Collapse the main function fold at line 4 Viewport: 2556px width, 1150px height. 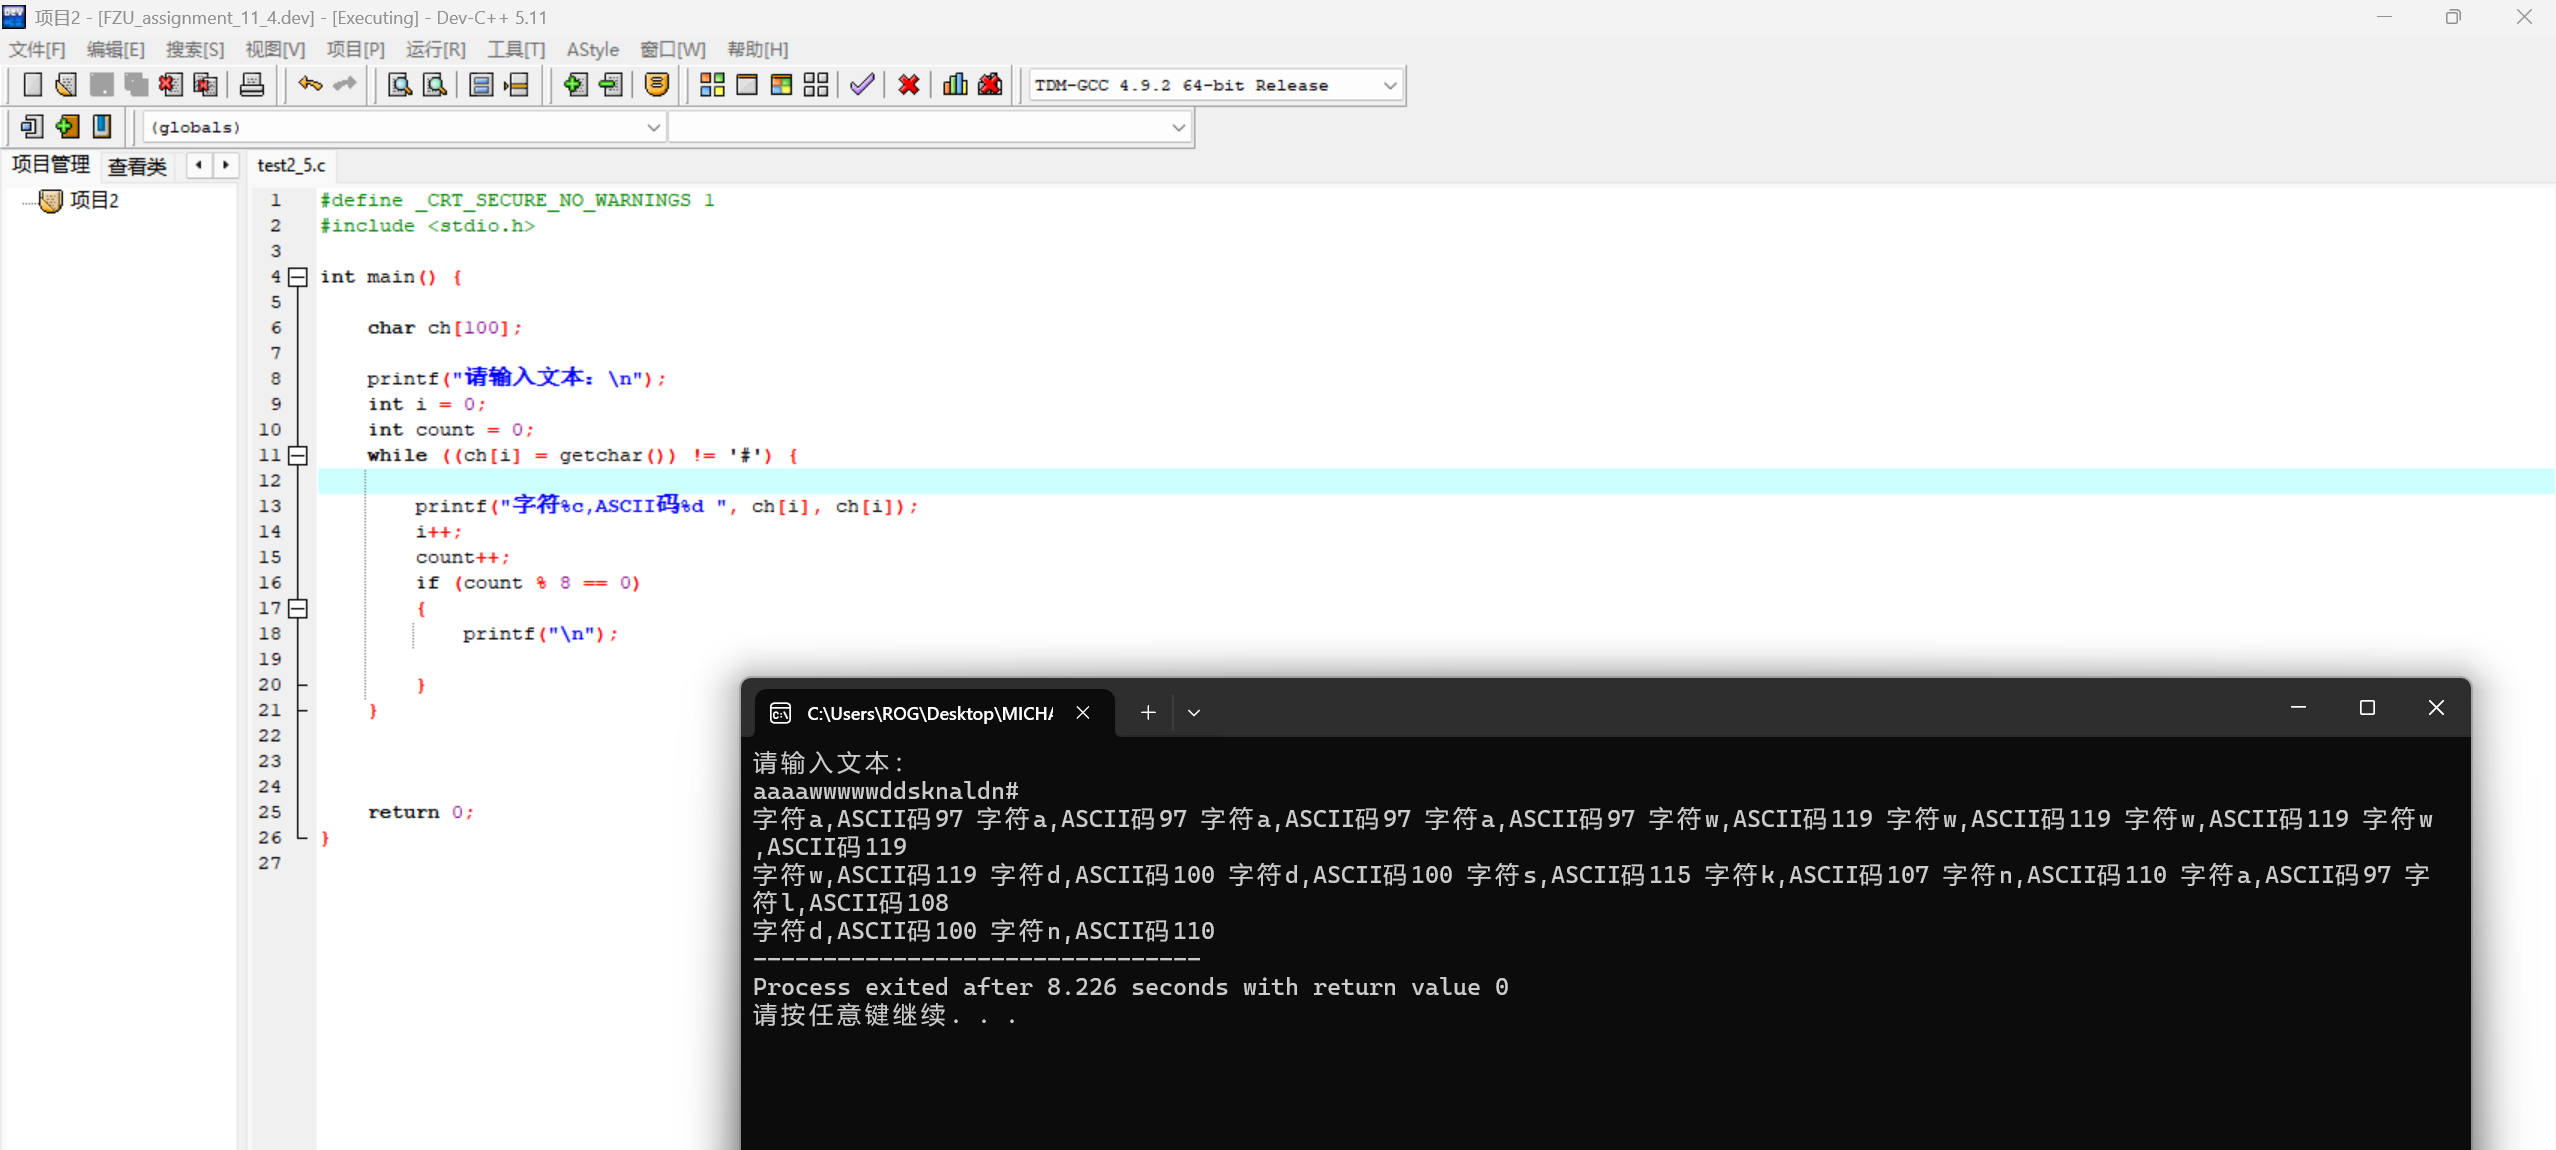pyautogui.click(x=298, y=277)
